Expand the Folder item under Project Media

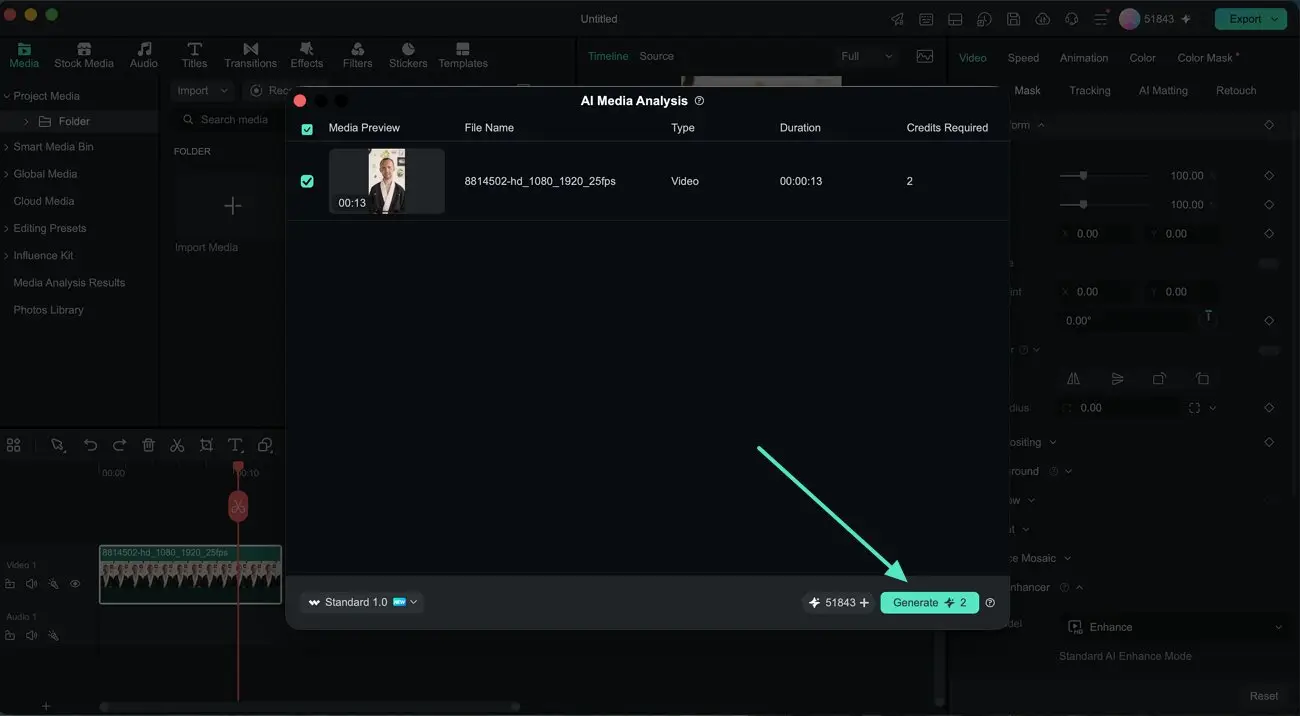coord(27,121)
